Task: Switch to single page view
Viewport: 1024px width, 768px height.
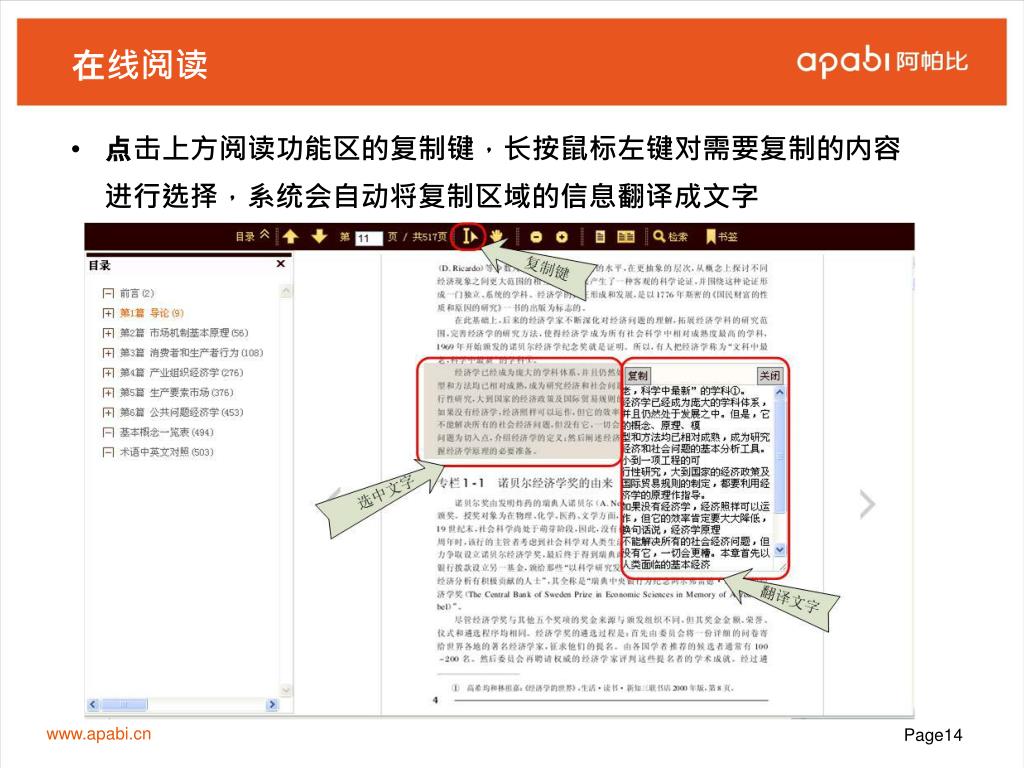Action: pos(600,236)
